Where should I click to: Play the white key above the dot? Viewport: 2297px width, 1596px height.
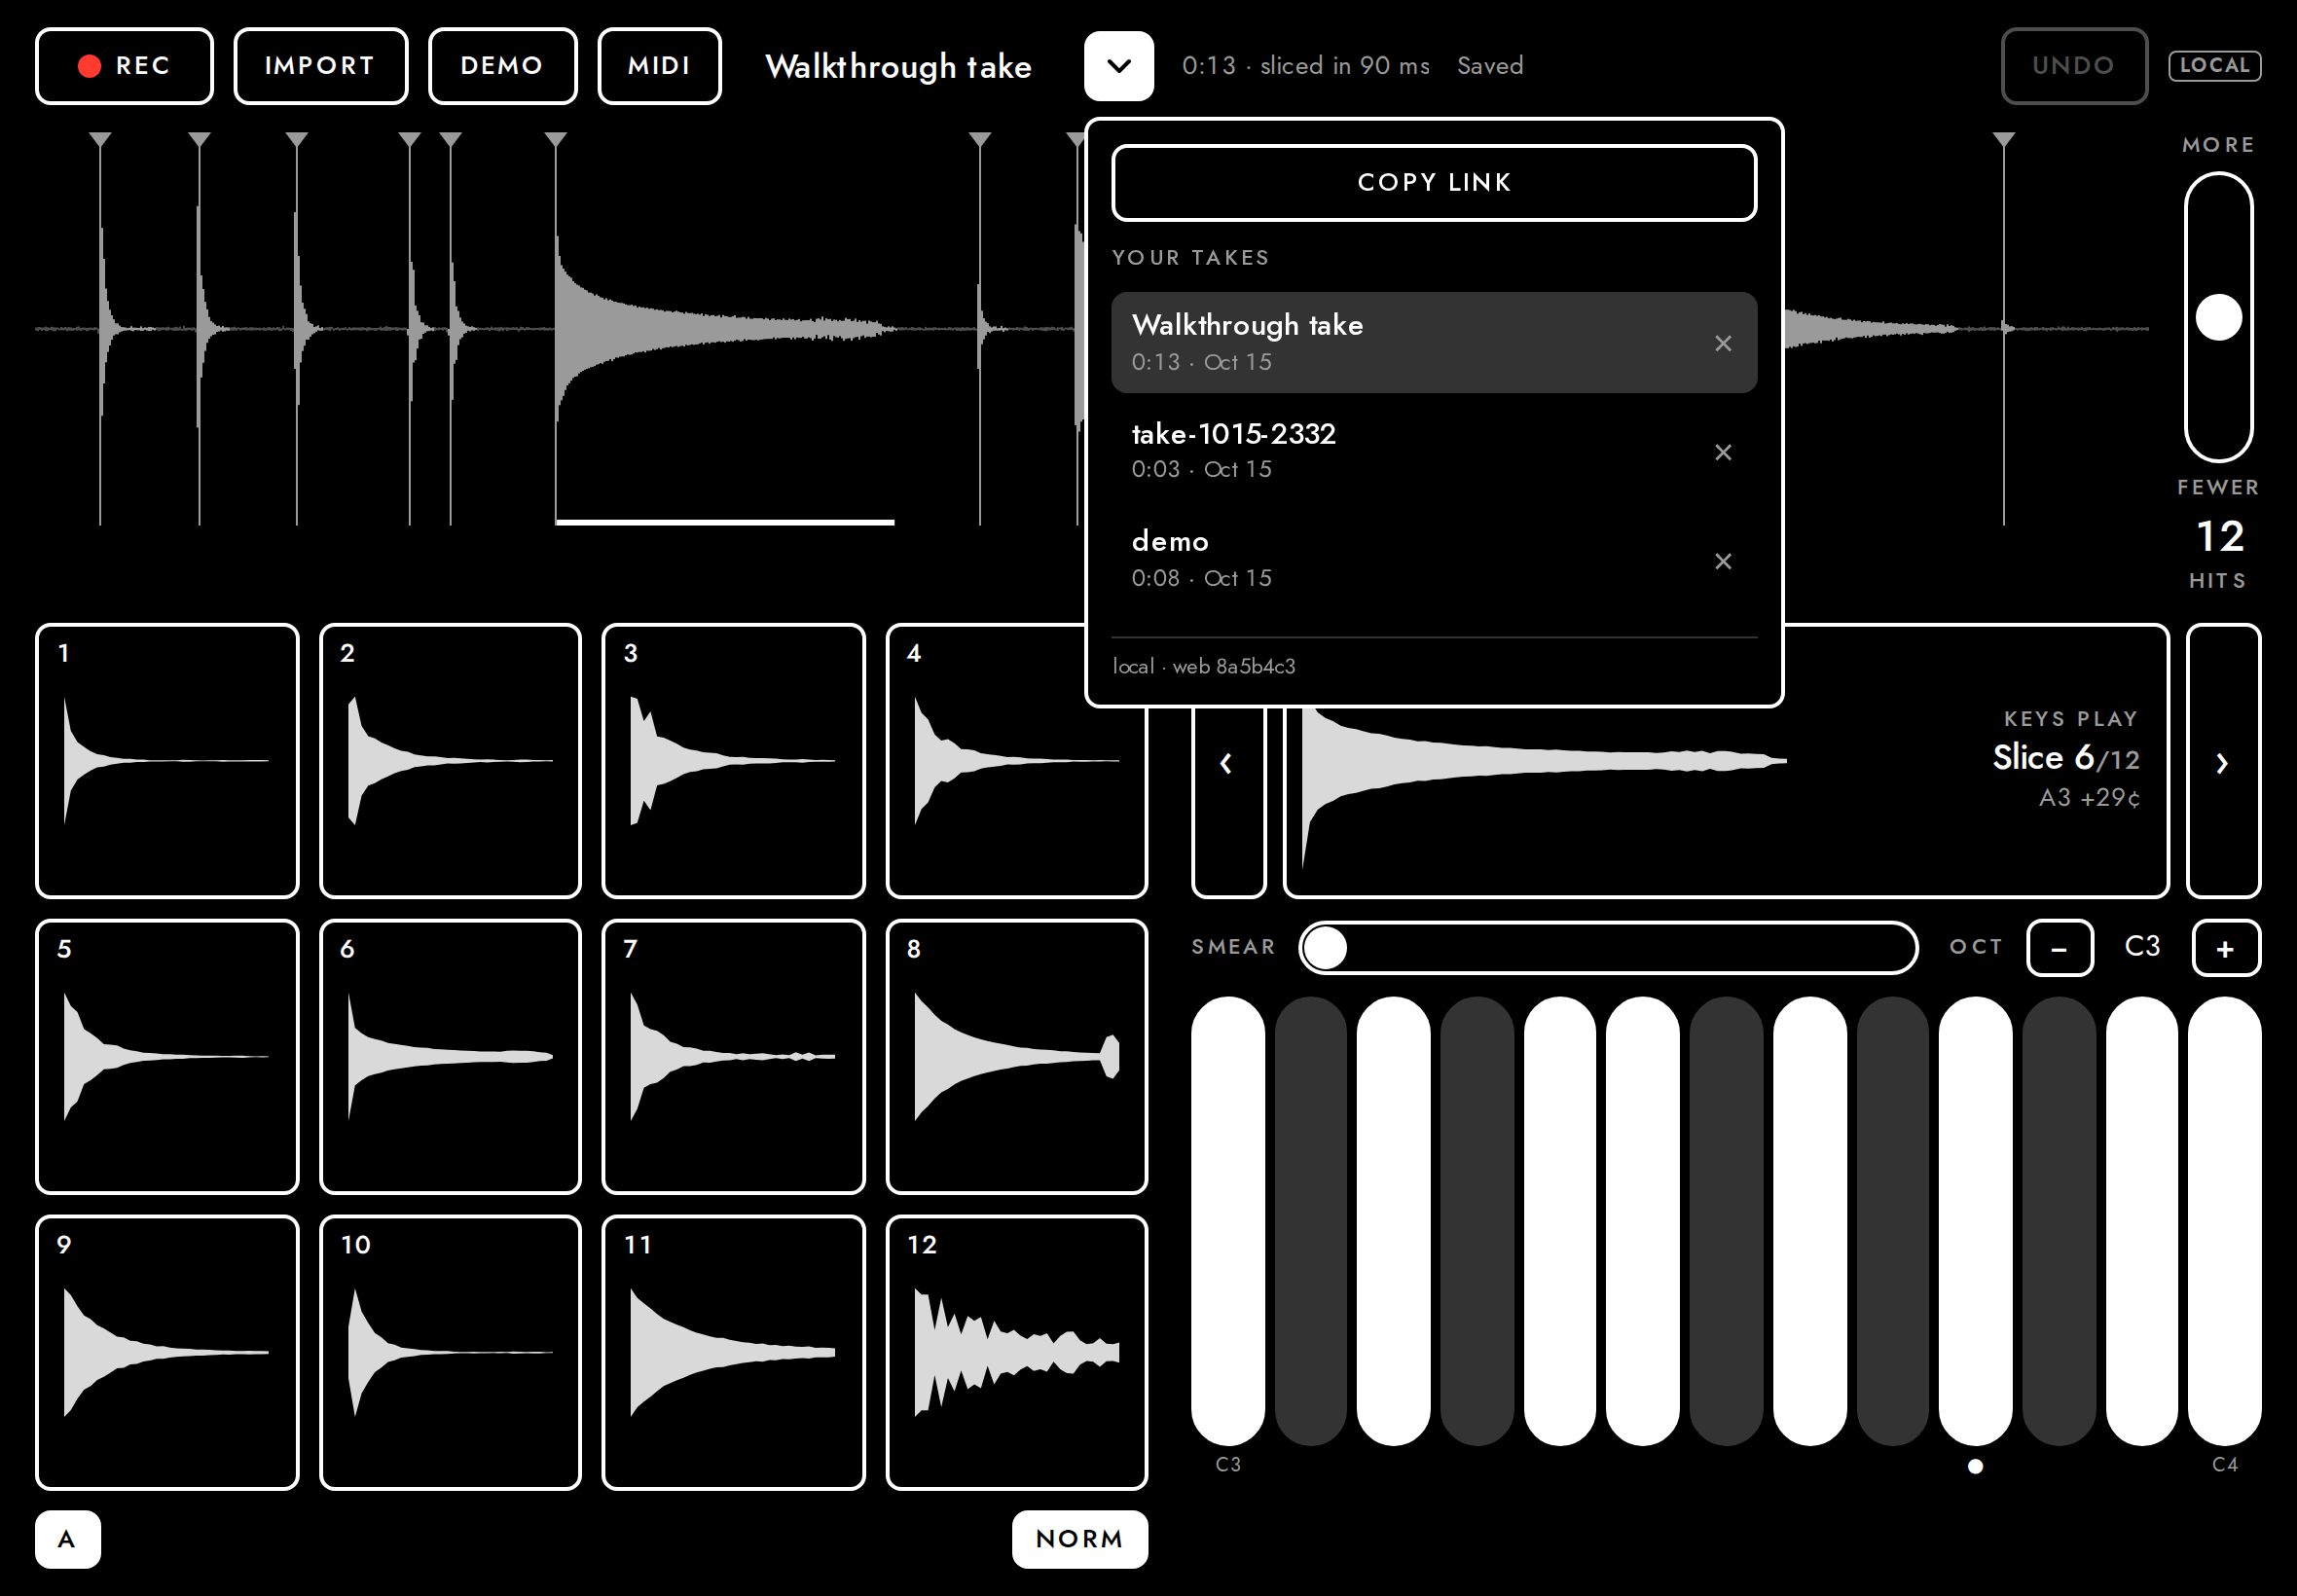tap(1975, 1221)
